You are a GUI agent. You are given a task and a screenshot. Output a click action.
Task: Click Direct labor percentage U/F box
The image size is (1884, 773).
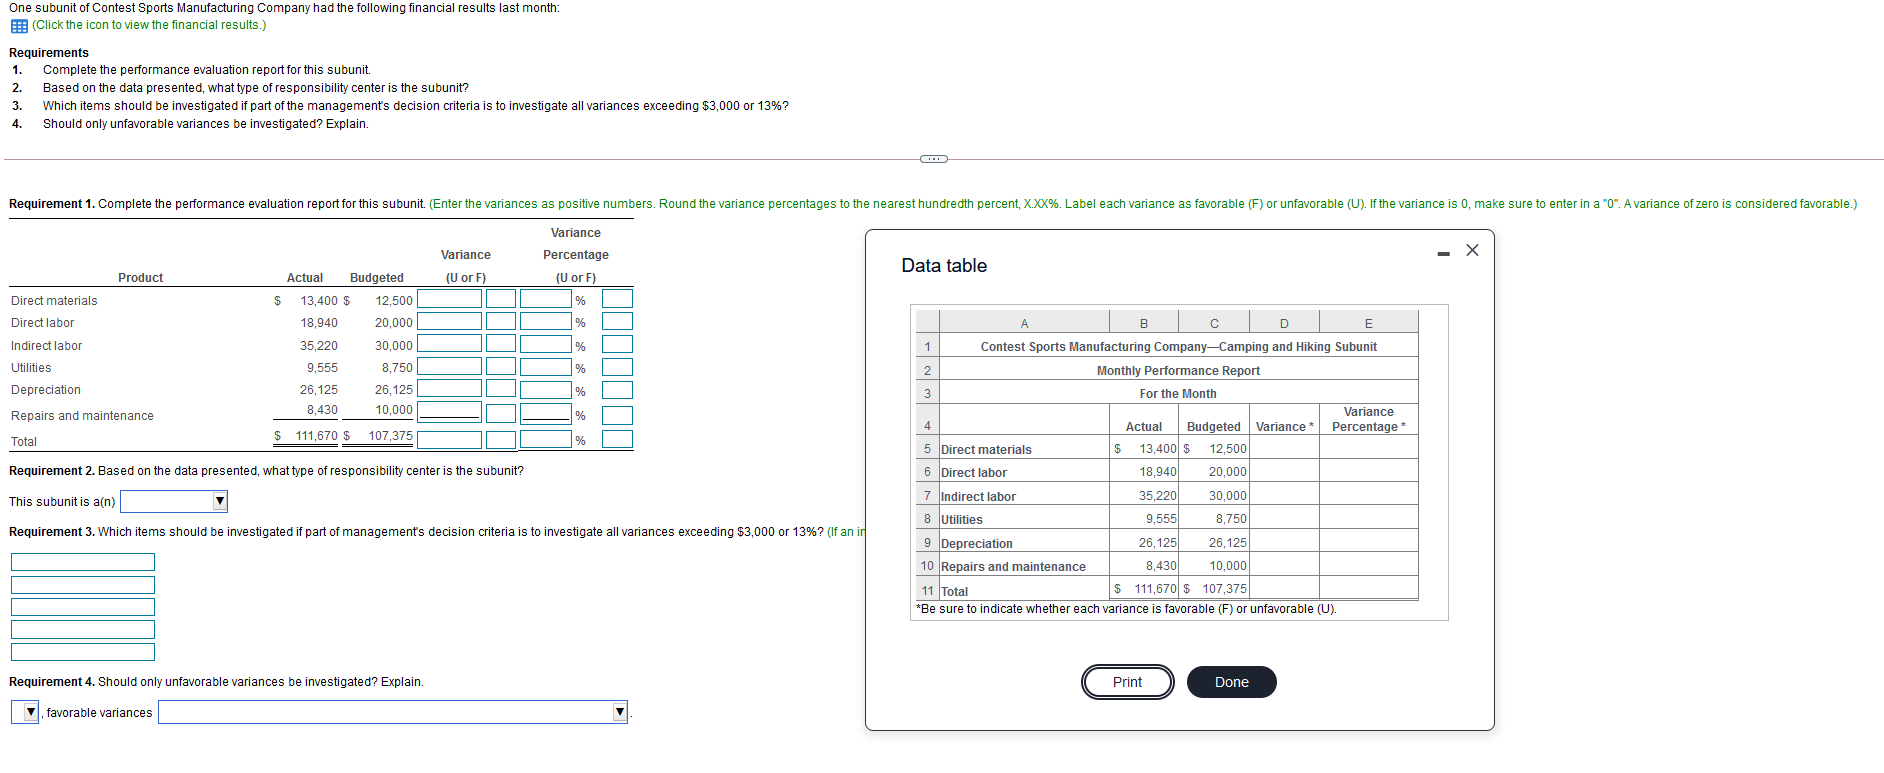click(x=617, y=321)
